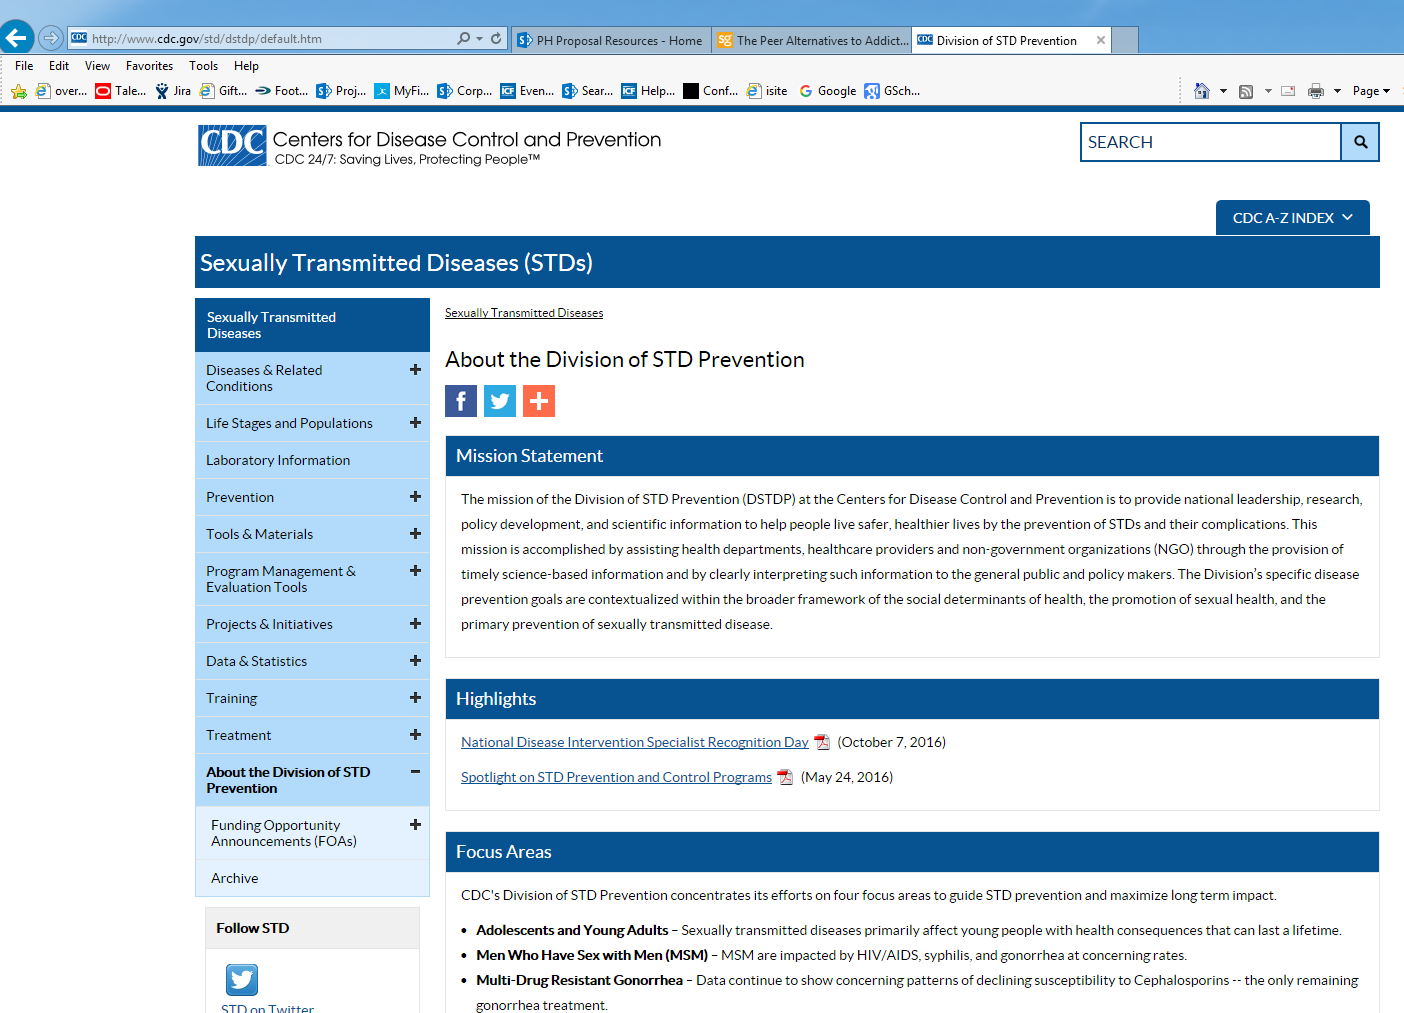Open the Corp... bookmark
The height and width of the screenshot is (1013, 1404).
[x=465, y=91]
